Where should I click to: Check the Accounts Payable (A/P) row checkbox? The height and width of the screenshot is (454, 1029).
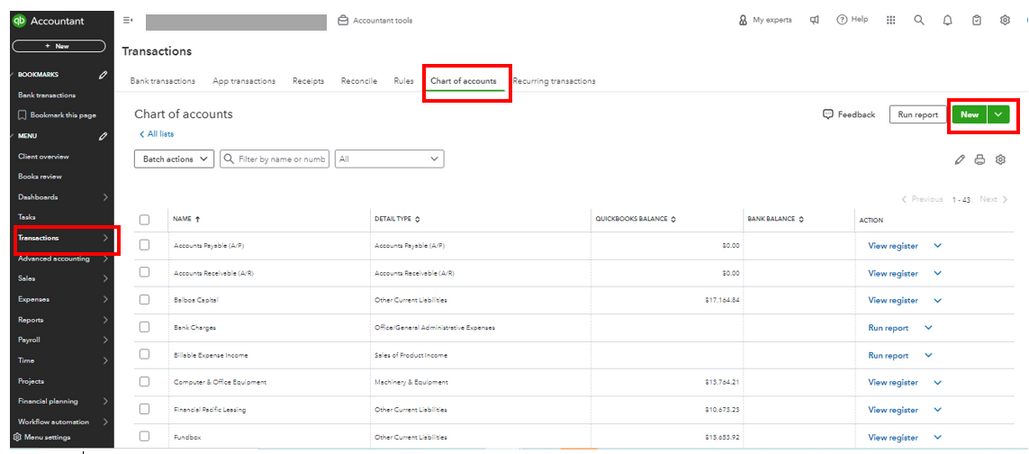144,245
